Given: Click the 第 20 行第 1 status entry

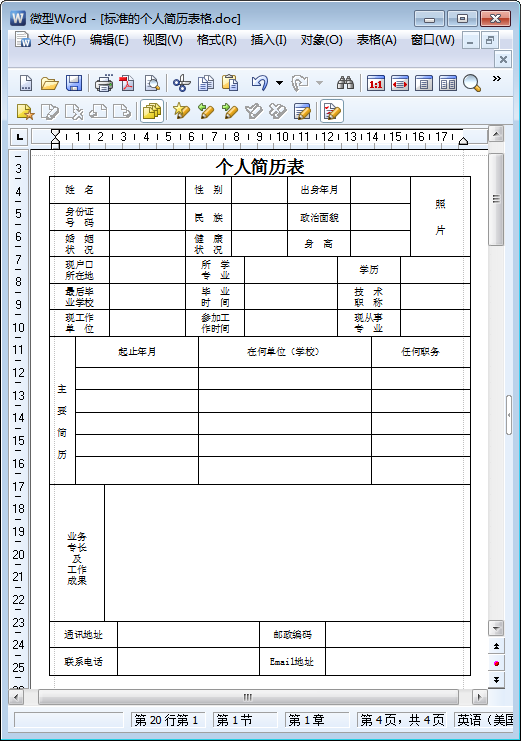Looking at the screenshot, I should [168, 720].
